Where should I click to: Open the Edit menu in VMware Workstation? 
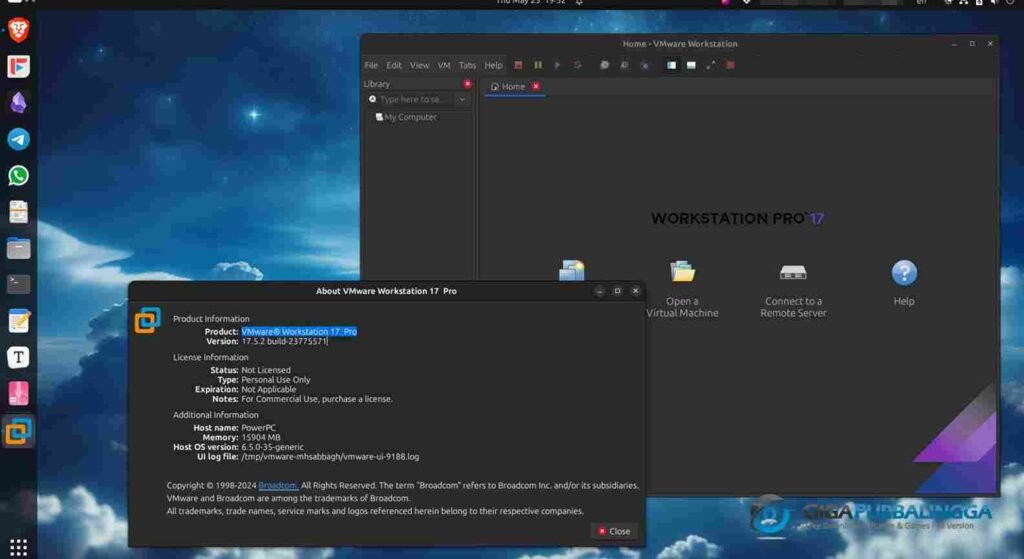pyautogui.click(x=394, y=65)
